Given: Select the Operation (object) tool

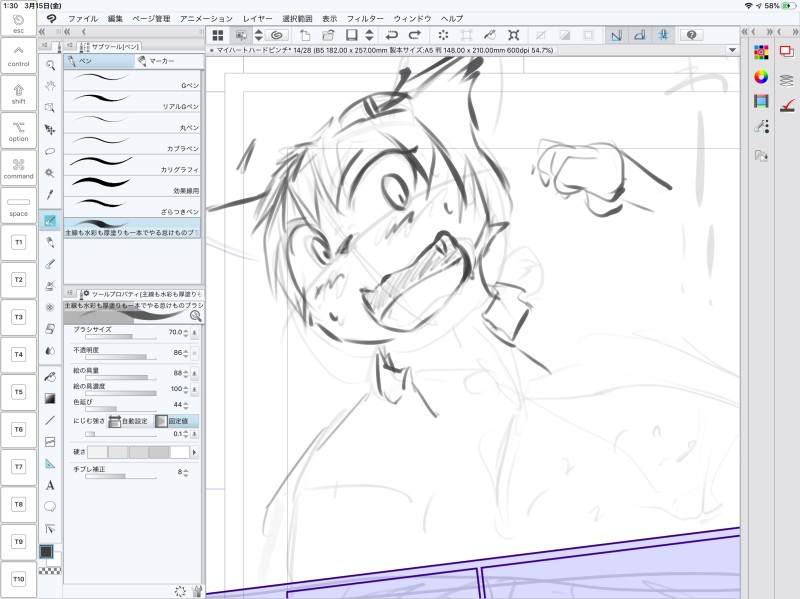Looking at the screenshot, I should [50, 108].
